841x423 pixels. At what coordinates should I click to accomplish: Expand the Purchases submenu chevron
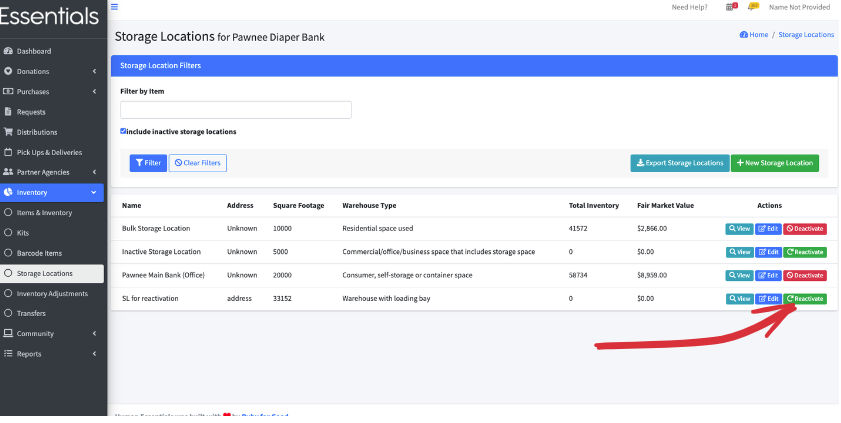coord(94,92)
